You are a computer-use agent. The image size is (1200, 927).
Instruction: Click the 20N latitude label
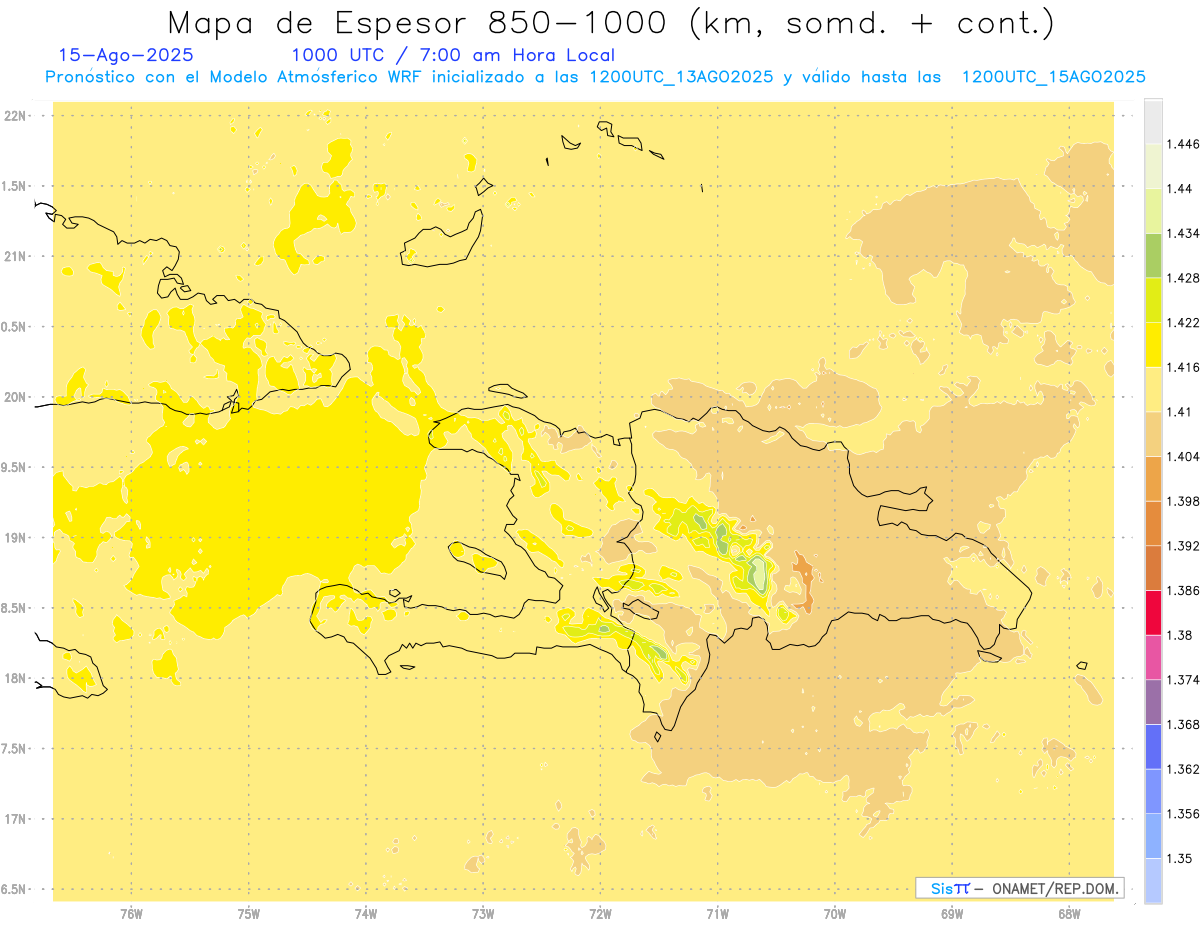pyautogui.click(x=17, y=397)
